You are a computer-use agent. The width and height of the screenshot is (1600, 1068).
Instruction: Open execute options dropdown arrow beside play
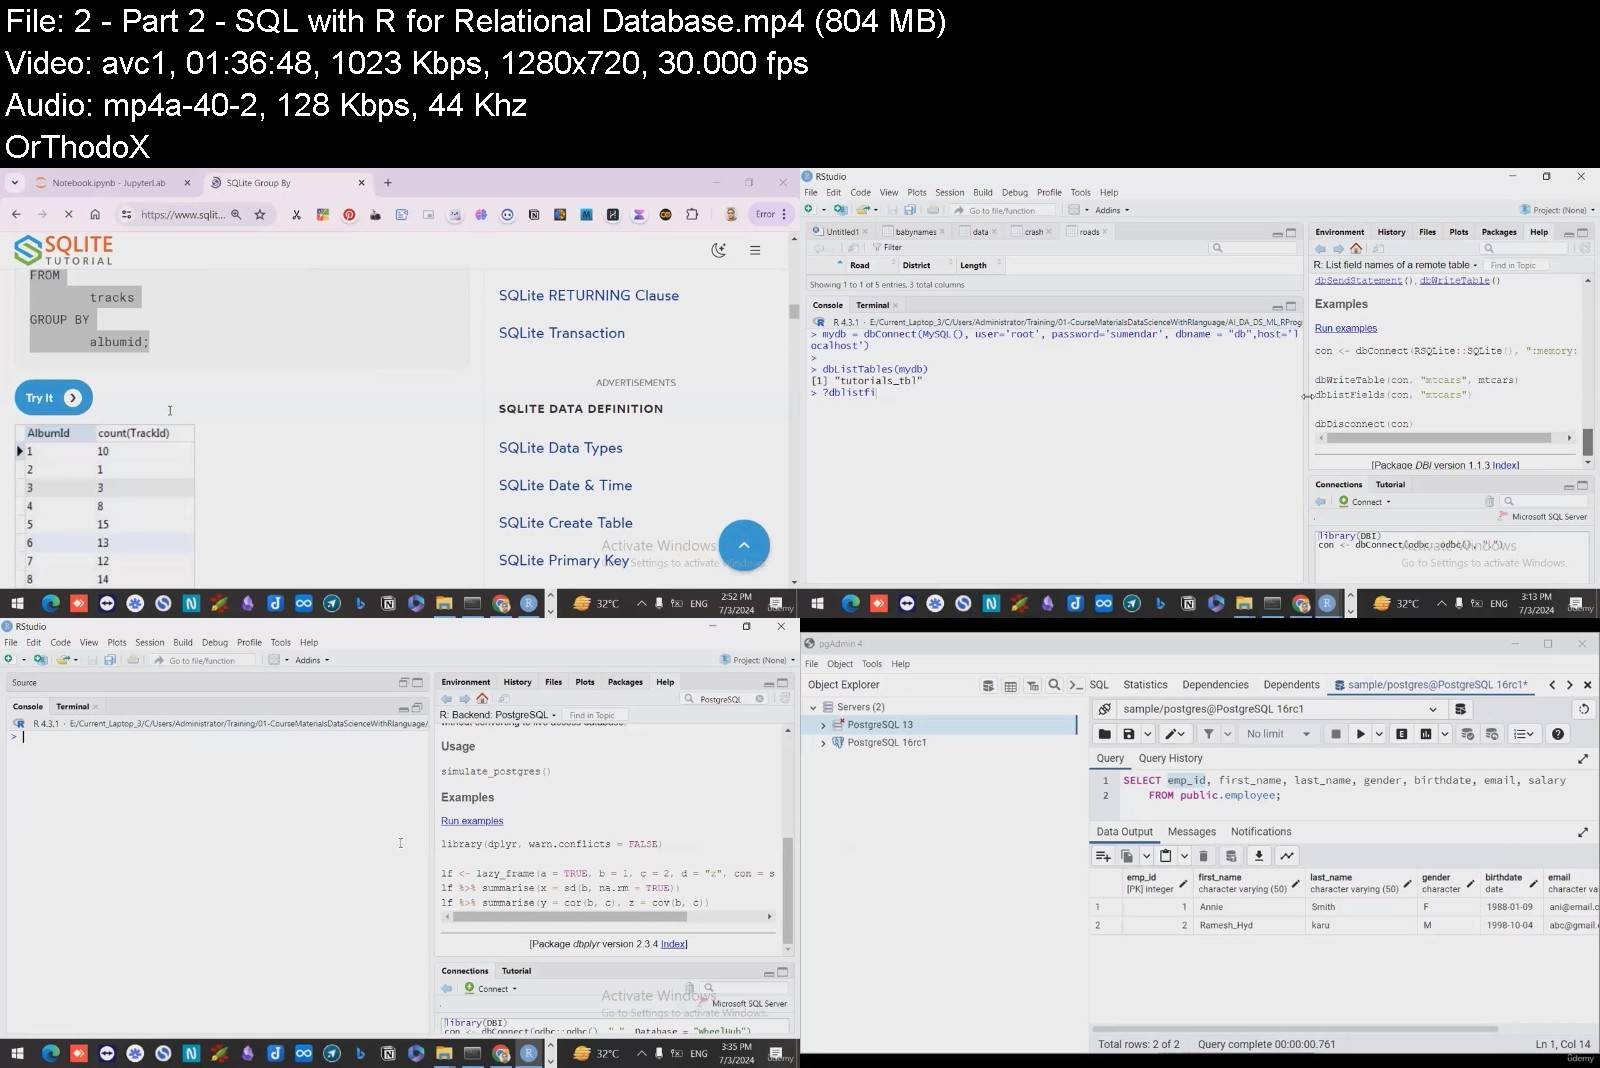[1378, 734]
